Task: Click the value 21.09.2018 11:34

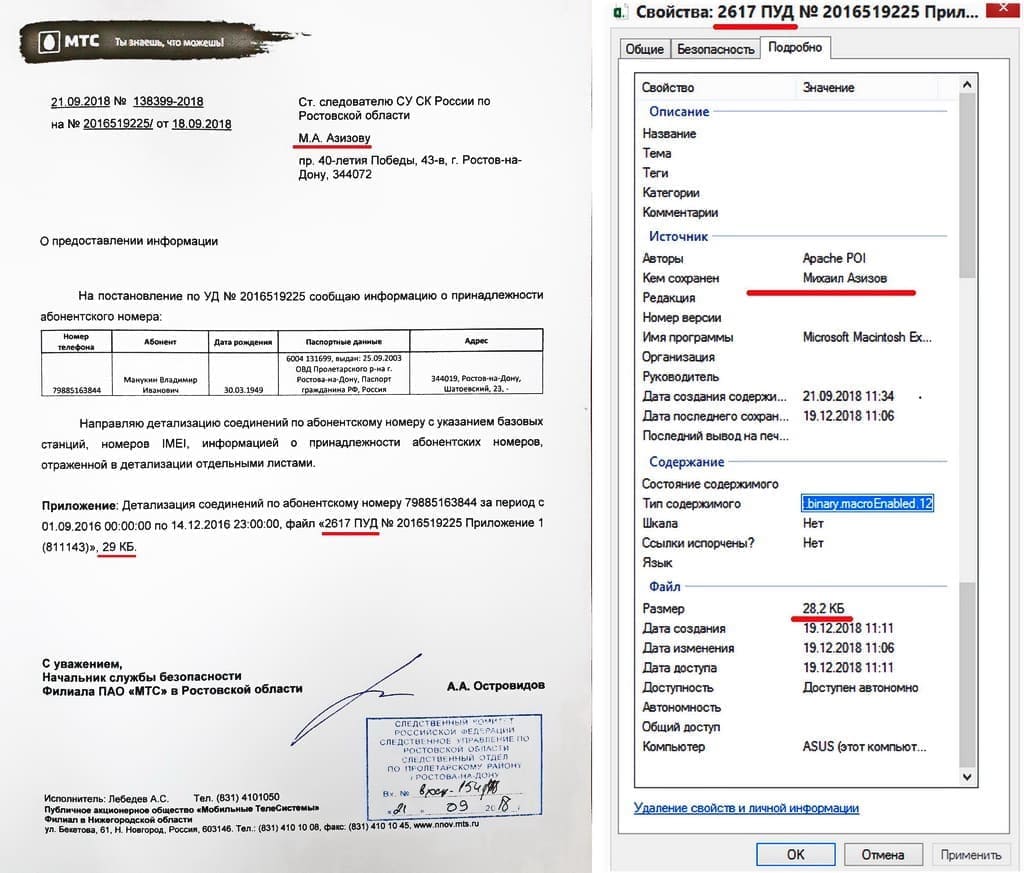Action: click(848, 396)
